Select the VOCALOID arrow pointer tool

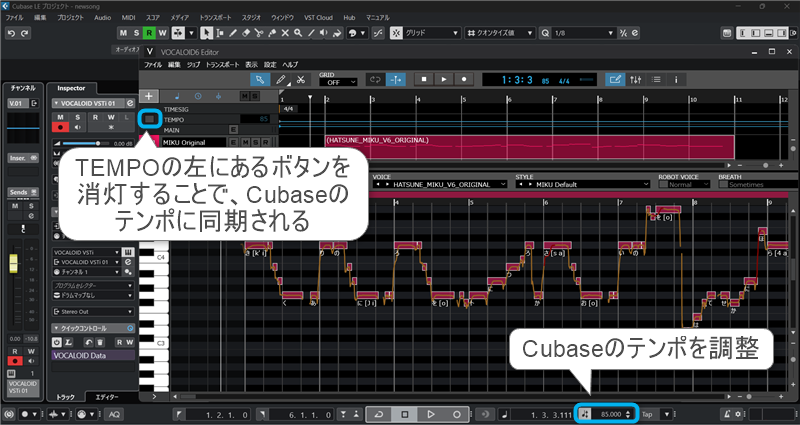pyautogui.click(x=260, y=80)
